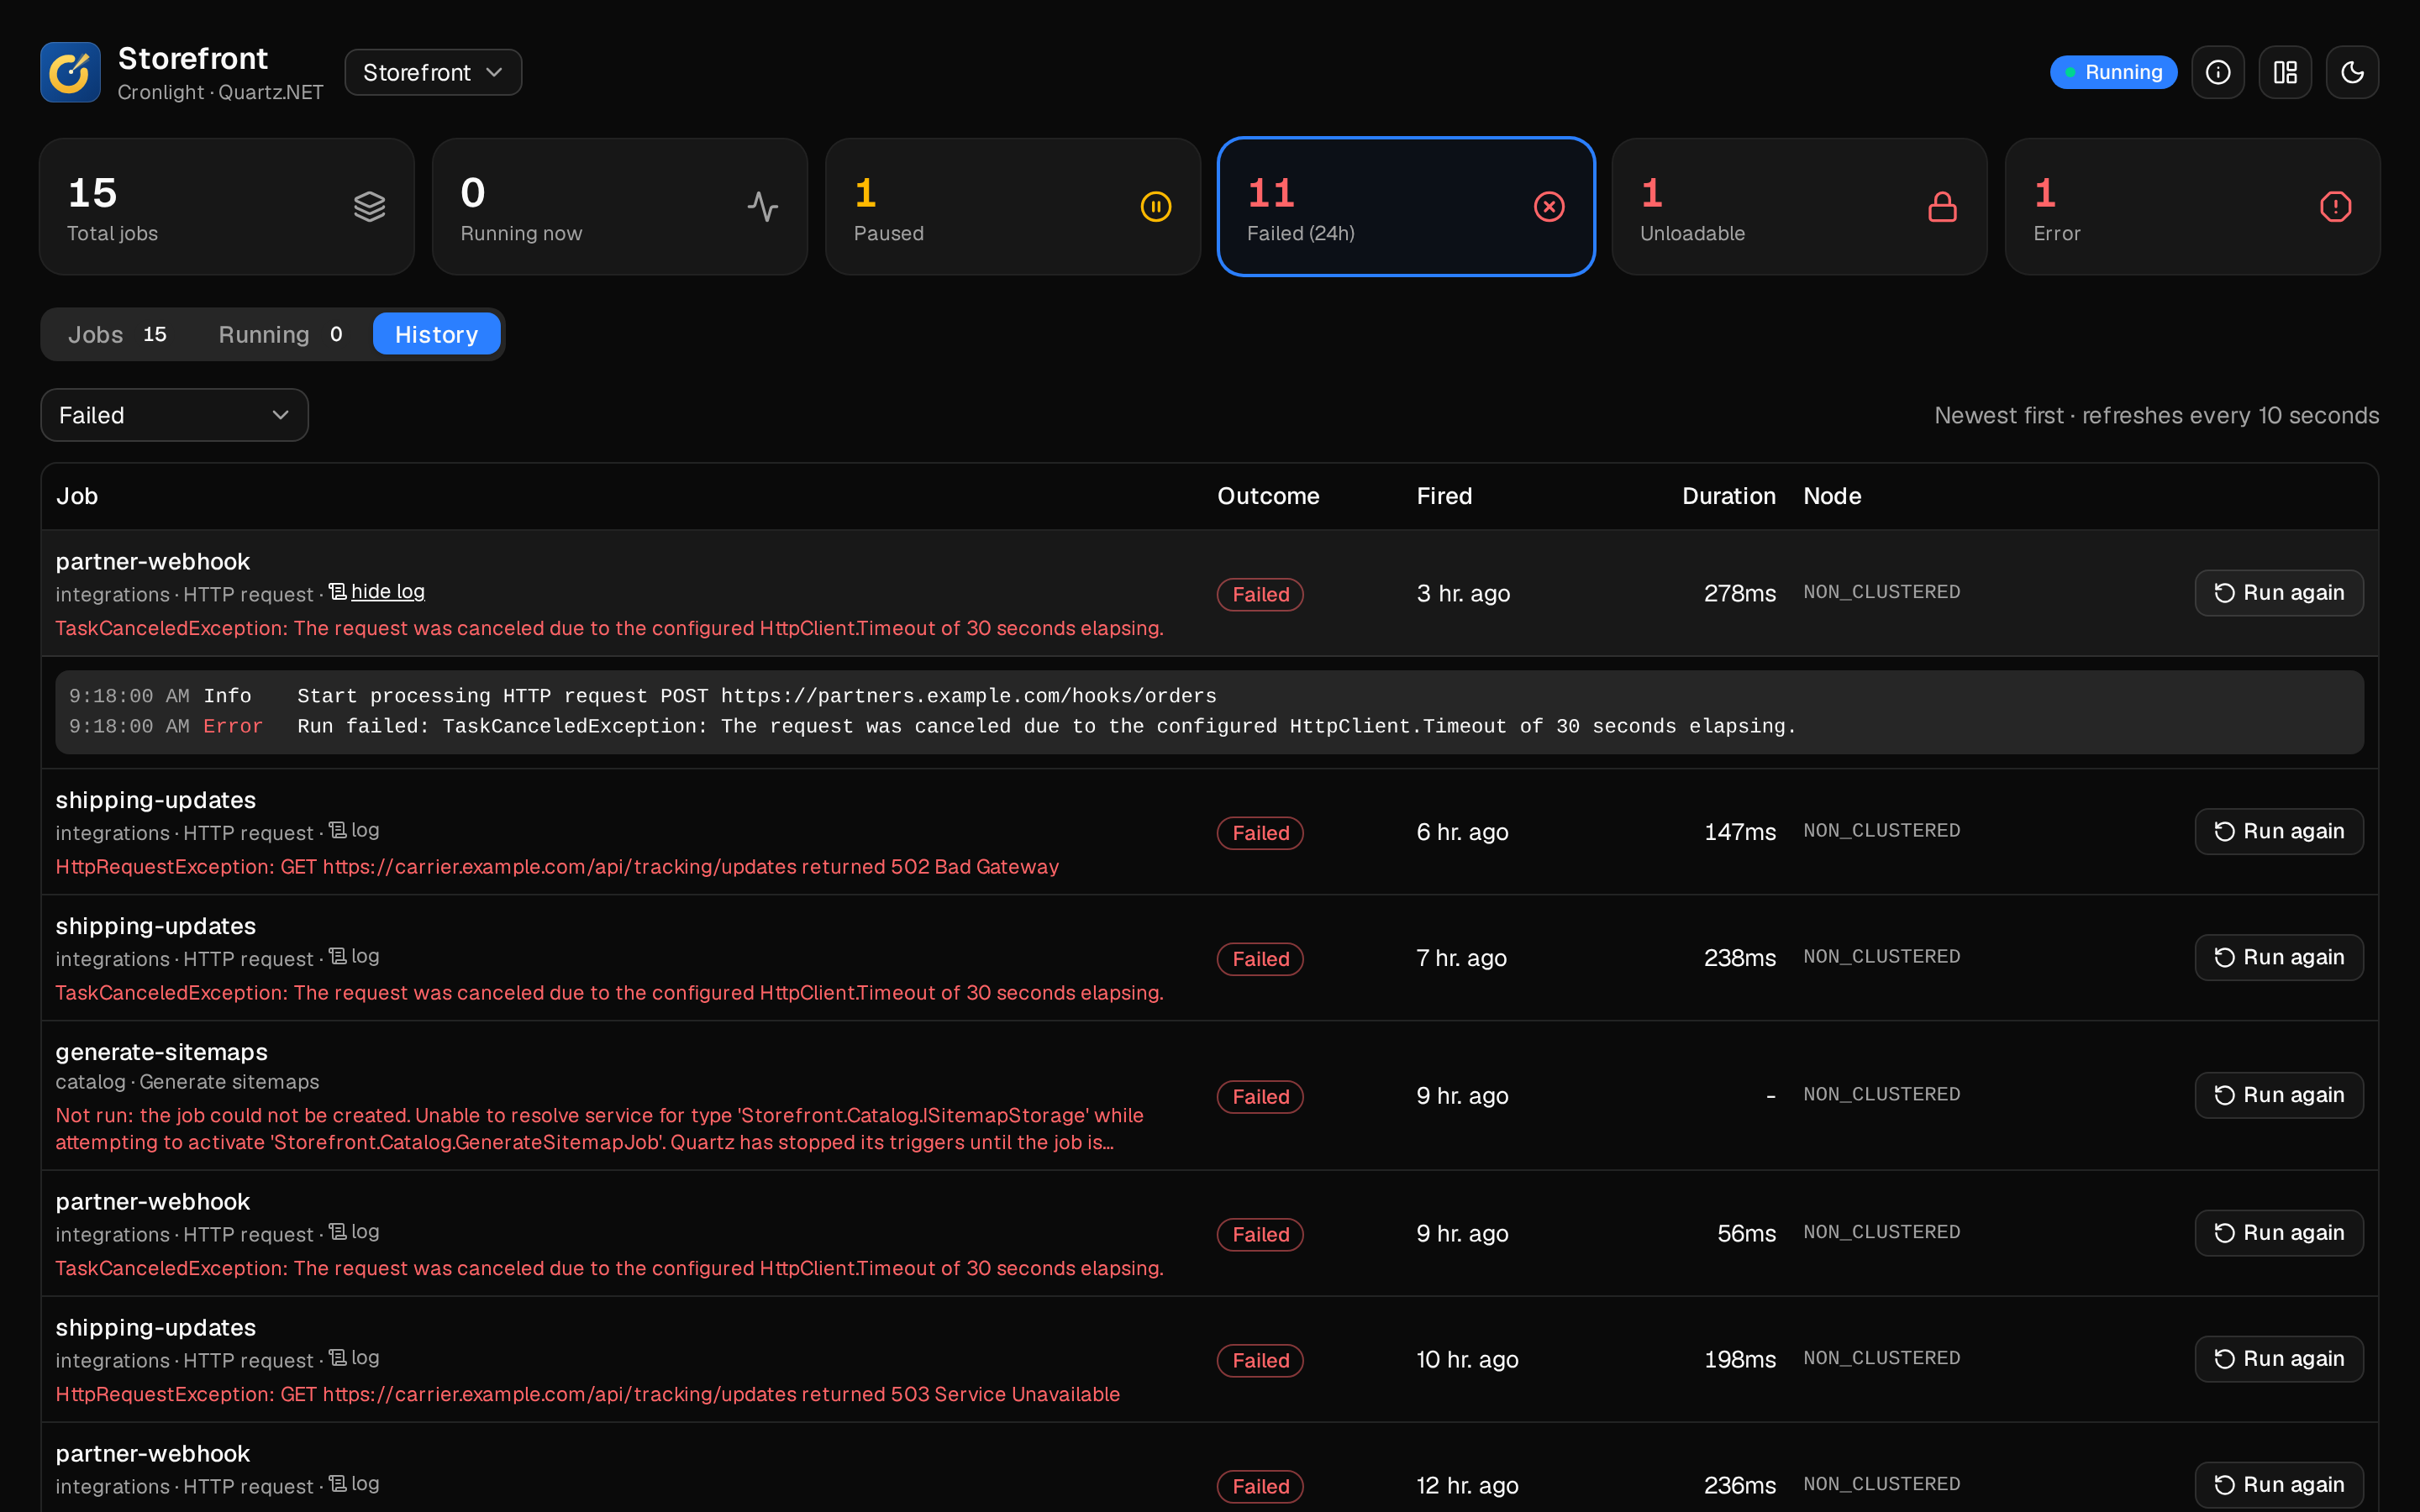Open the info icon button

pyautogui.click(x=2218, y=72)
